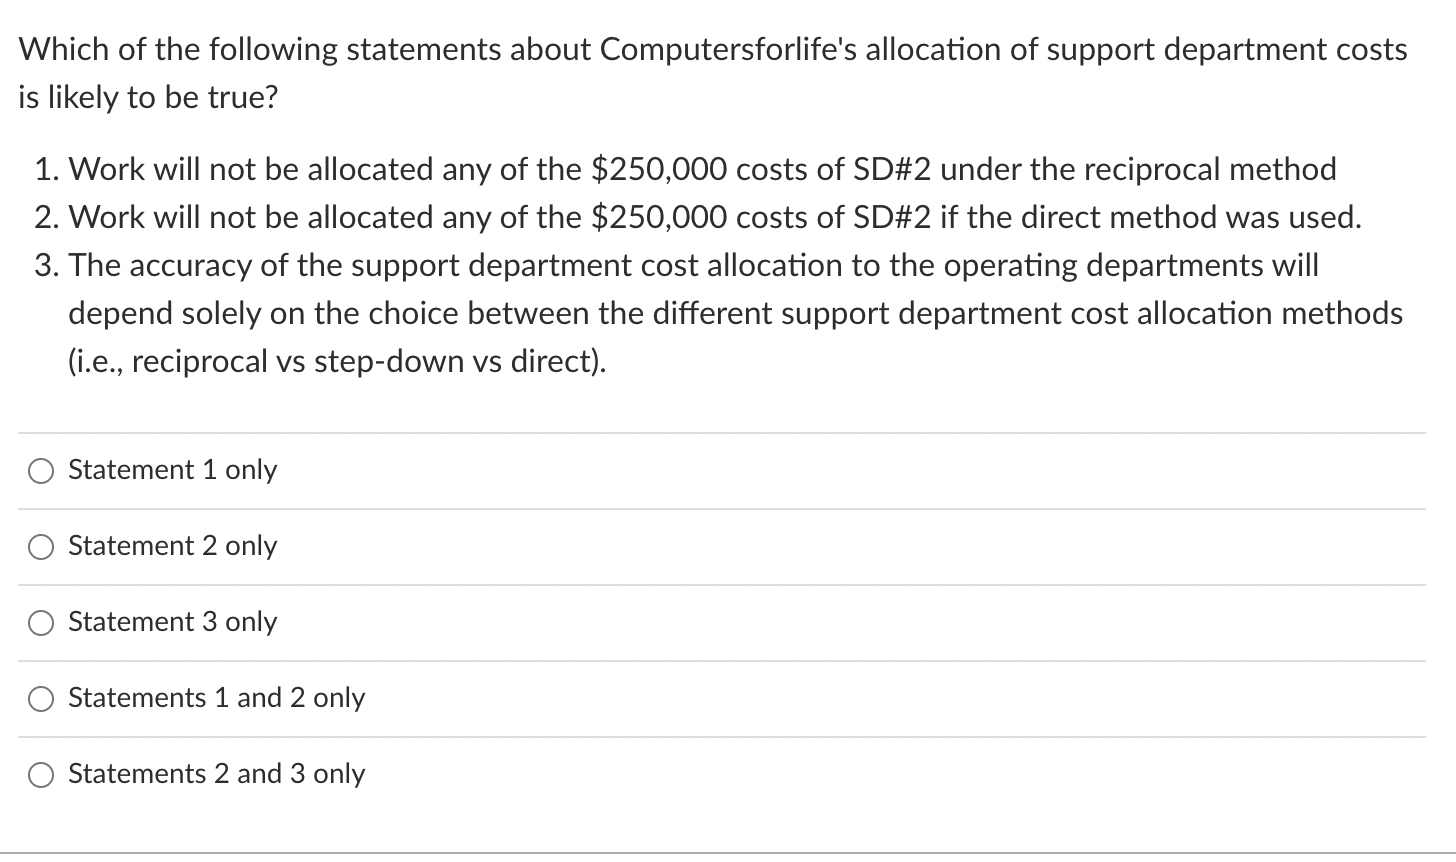The height and width of the screenshot is (862, 1456).
Task: Click the circle beside 'Statement 1 only'
Action: coord(41,470)
